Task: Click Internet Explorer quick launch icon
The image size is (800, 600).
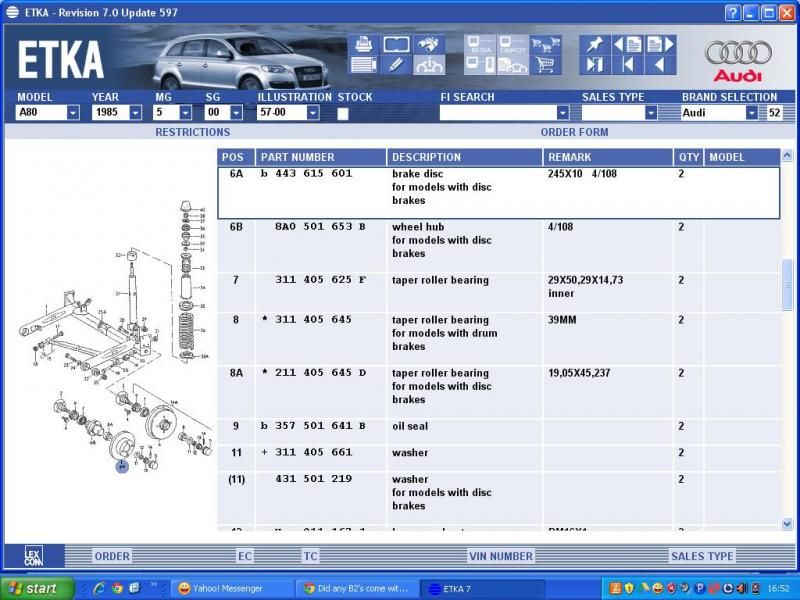Action: [x=99, y=588]
